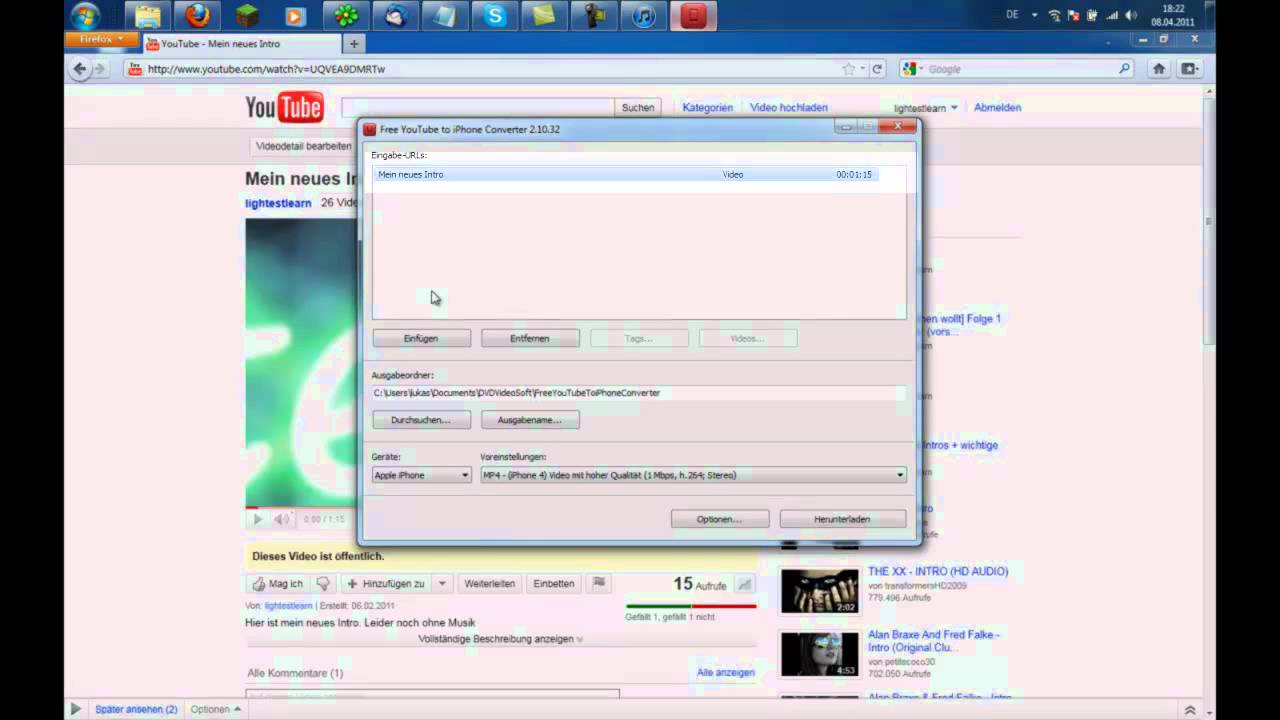Click Mag ich like button
Viewport: 1280px width, 720px height.
277,583
